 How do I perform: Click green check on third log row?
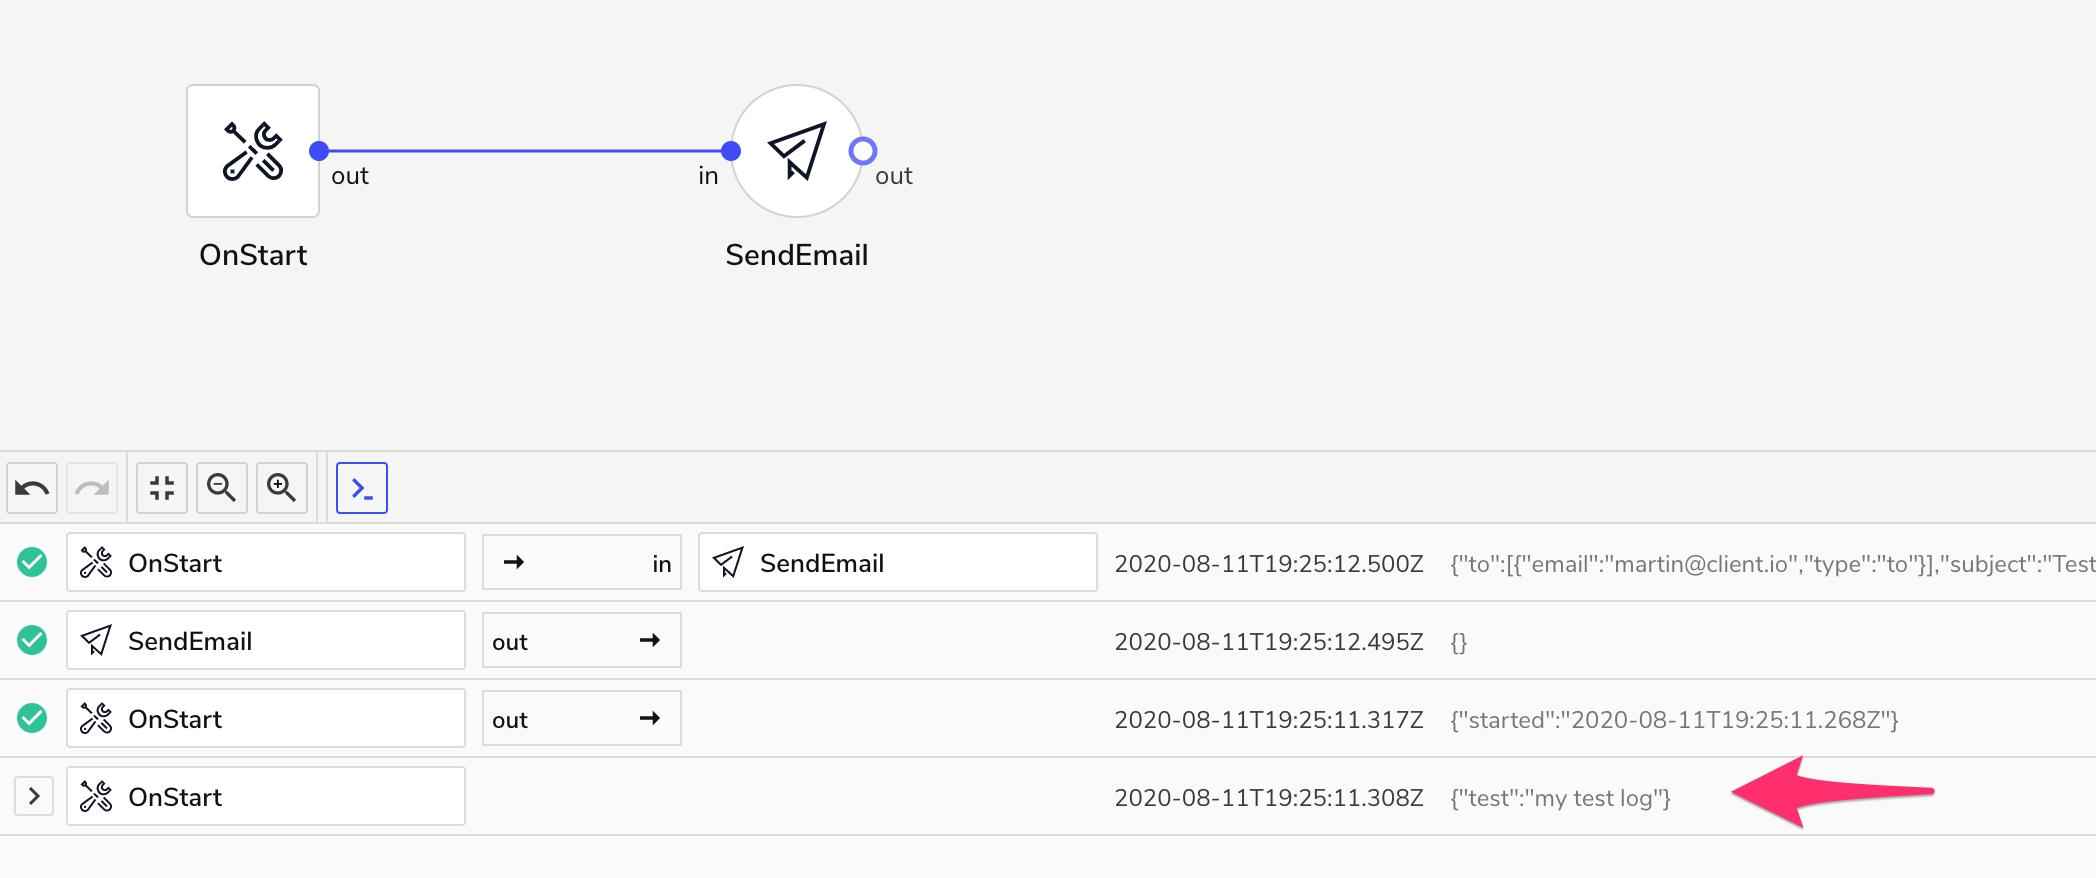pyautogui.click(x=32, y=718)
